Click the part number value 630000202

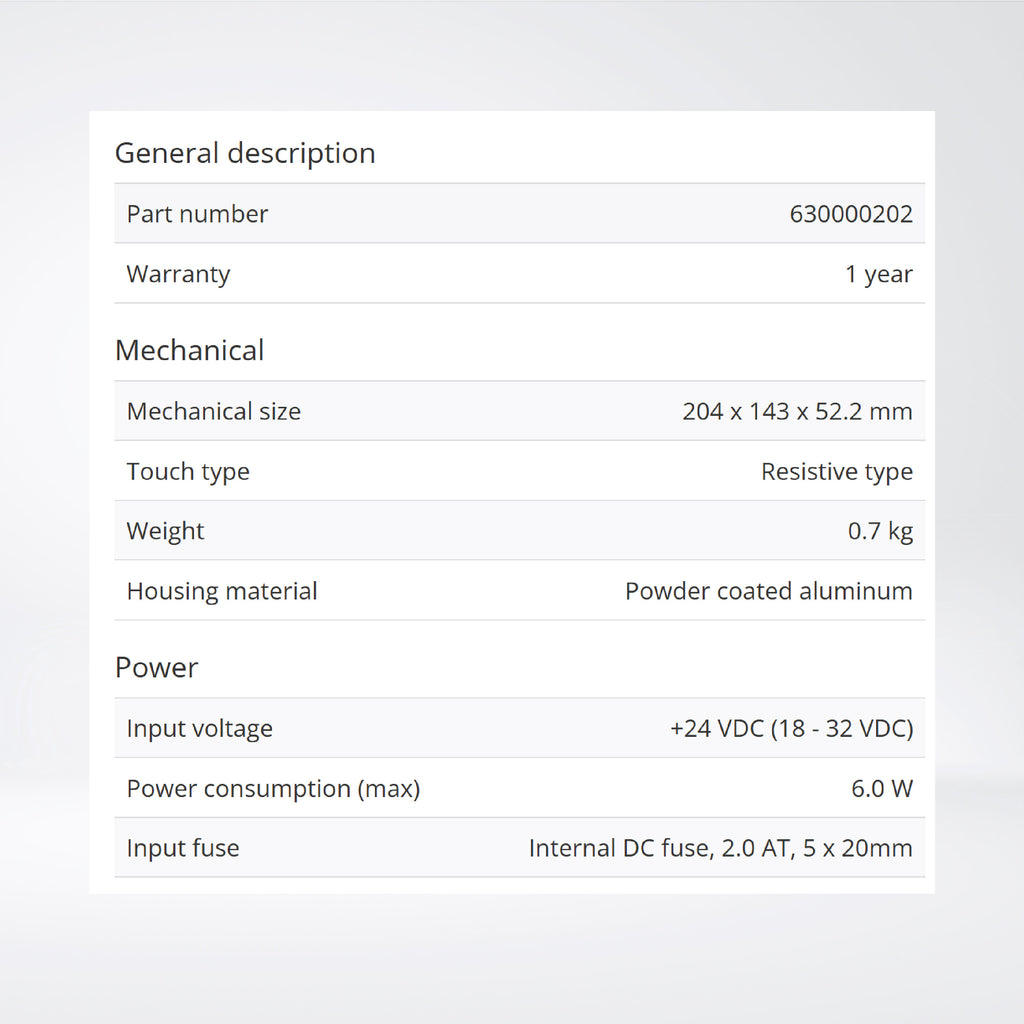pyautogui.click(x=851, y=214)
